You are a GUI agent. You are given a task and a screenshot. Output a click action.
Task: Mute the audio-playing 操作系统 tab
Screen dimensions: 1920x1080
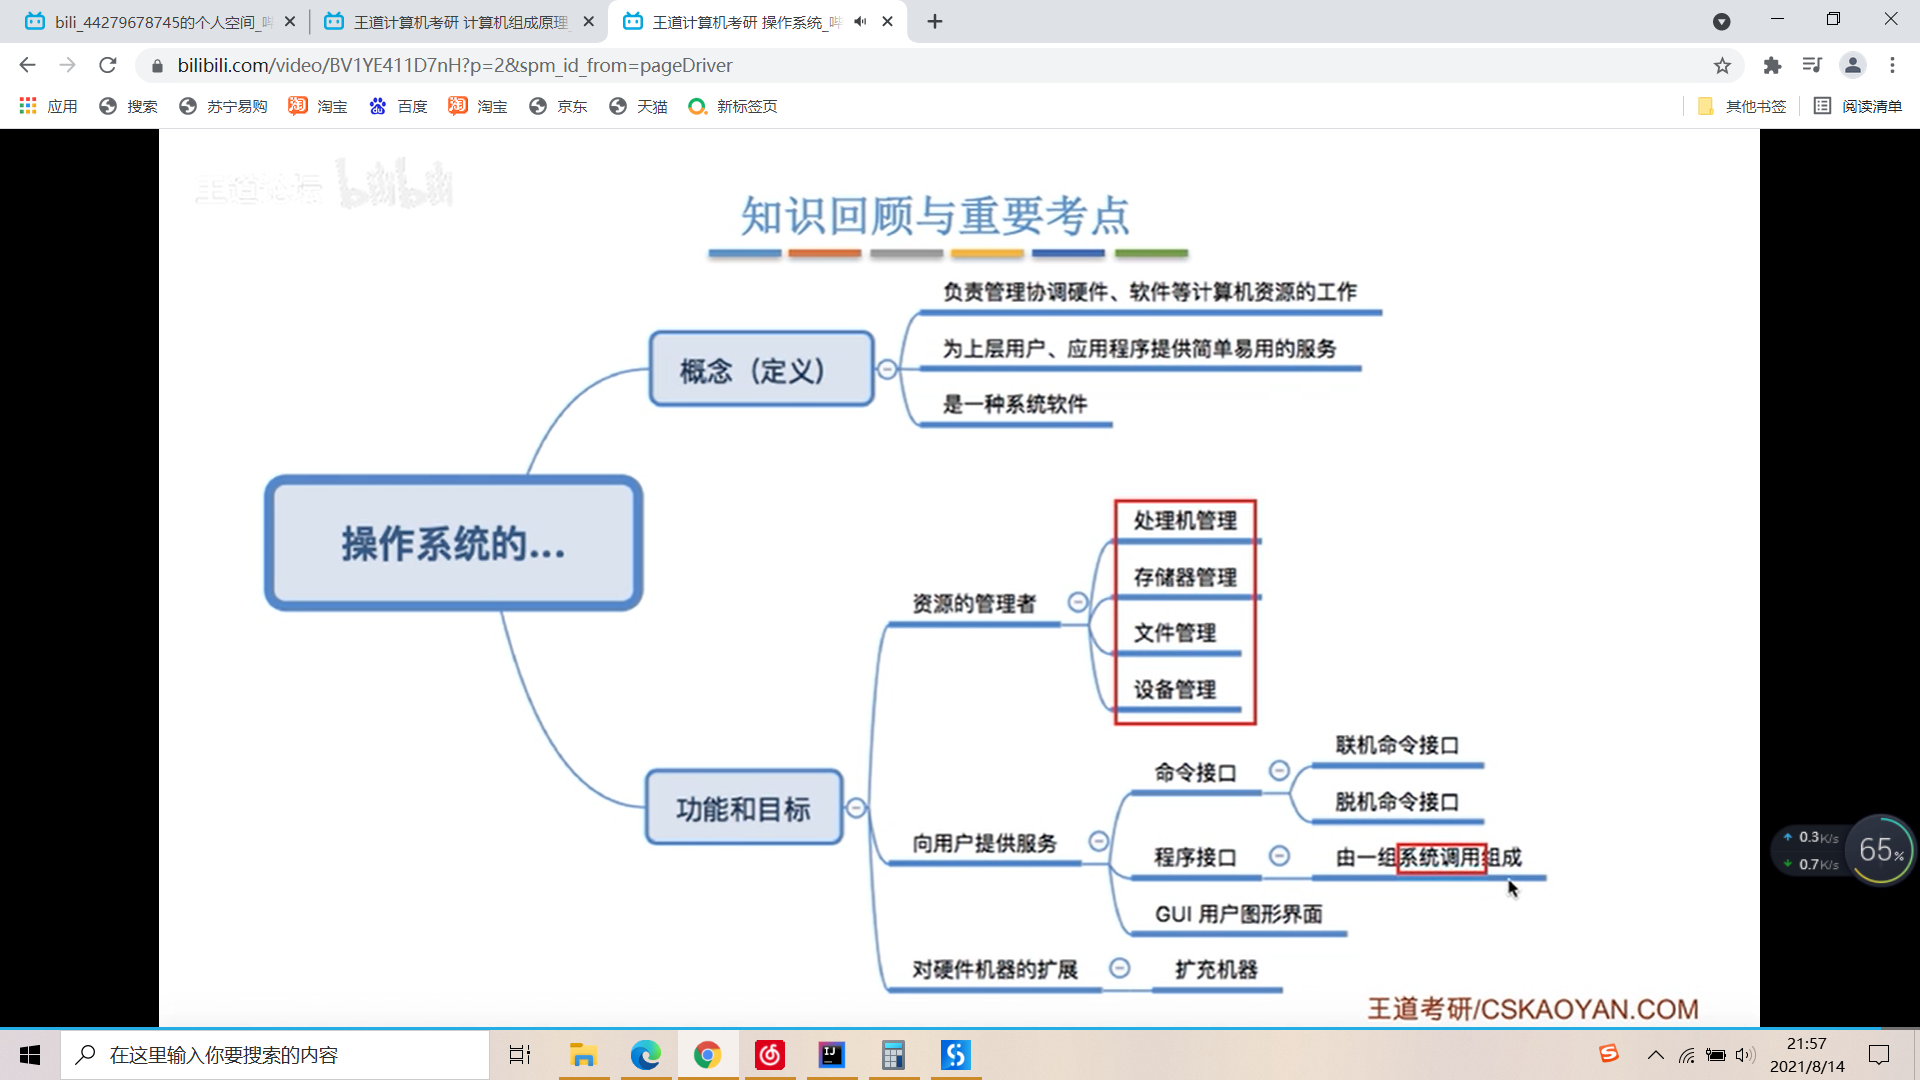pyautogui.click(x=860, y=21)
